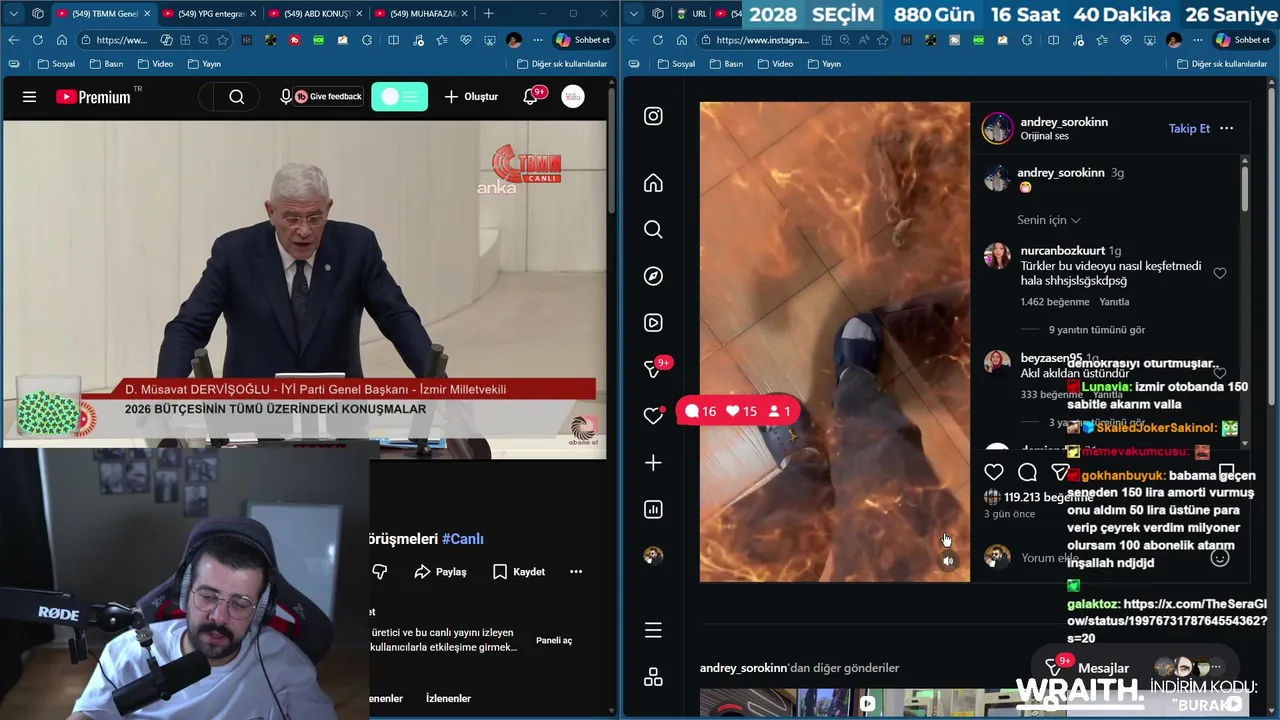Share the Instagram post with paper plane icon

1060,472
